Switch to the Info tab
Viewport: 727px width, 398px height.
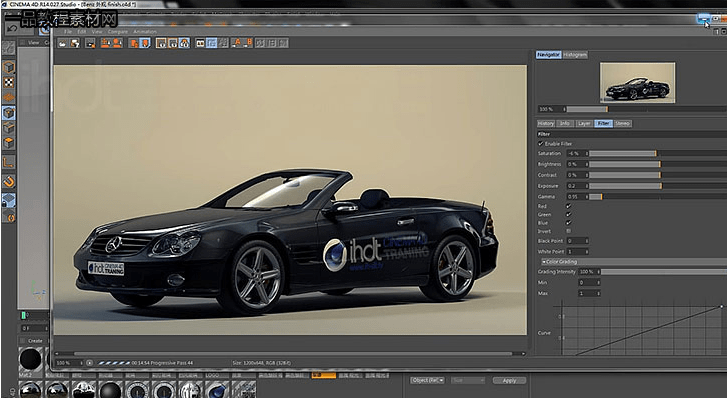(x=564, y=123)
